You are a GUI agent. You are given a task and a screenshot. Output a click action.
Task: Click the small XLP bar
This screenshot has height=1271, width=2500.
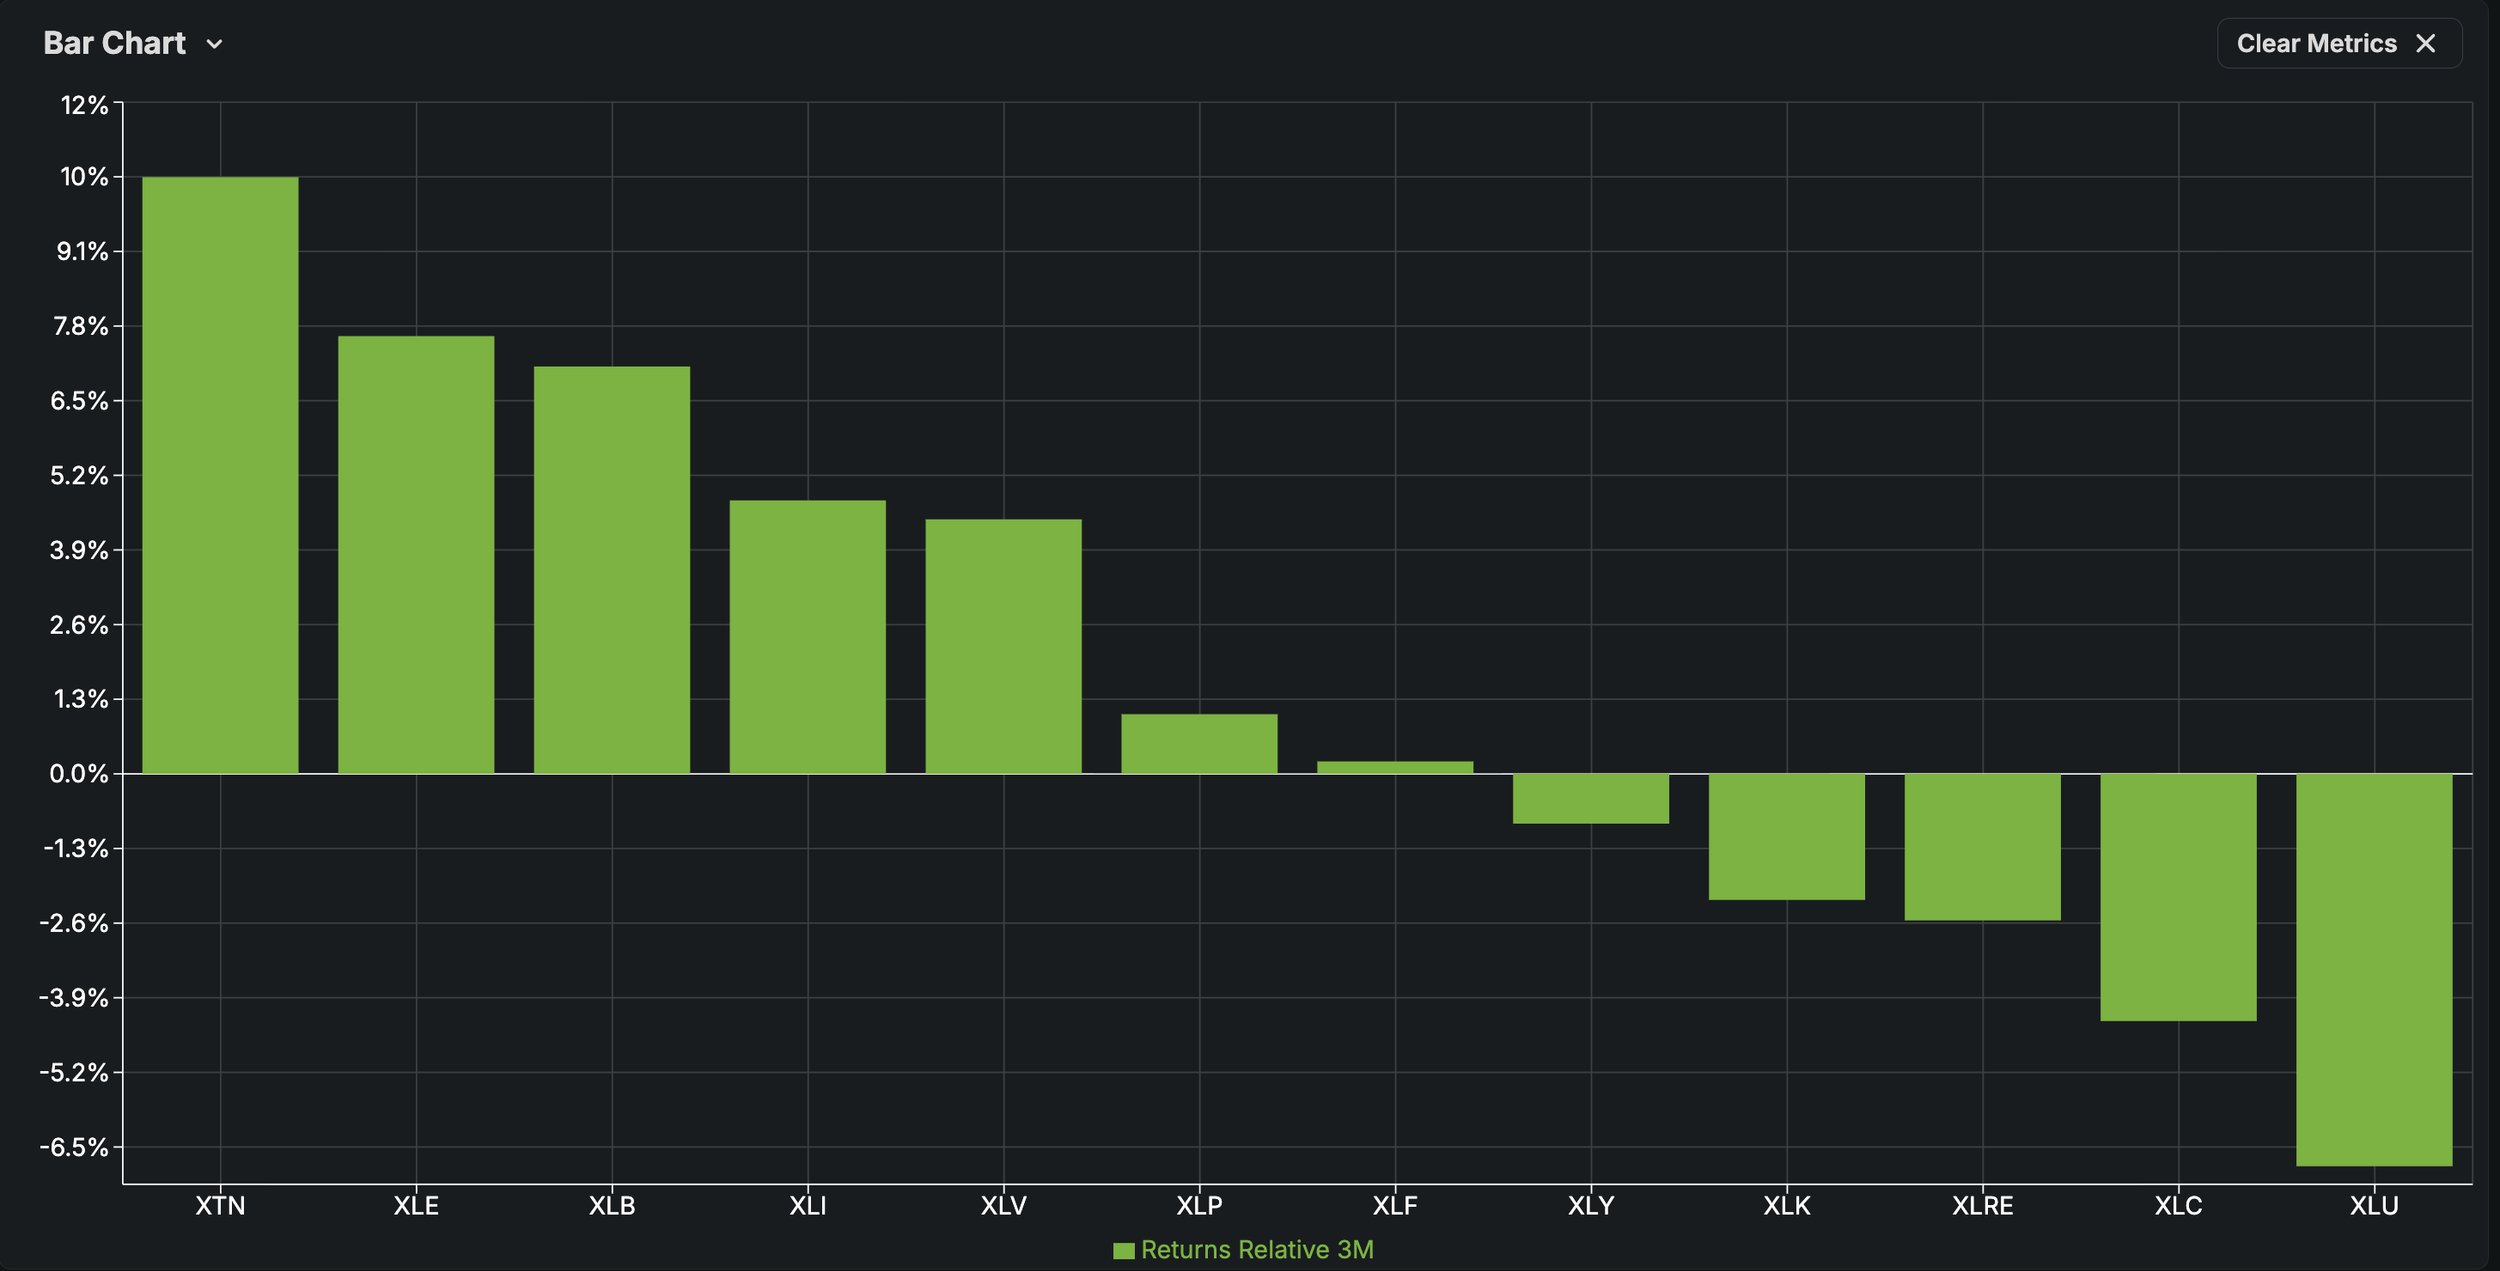point(1199,744)
